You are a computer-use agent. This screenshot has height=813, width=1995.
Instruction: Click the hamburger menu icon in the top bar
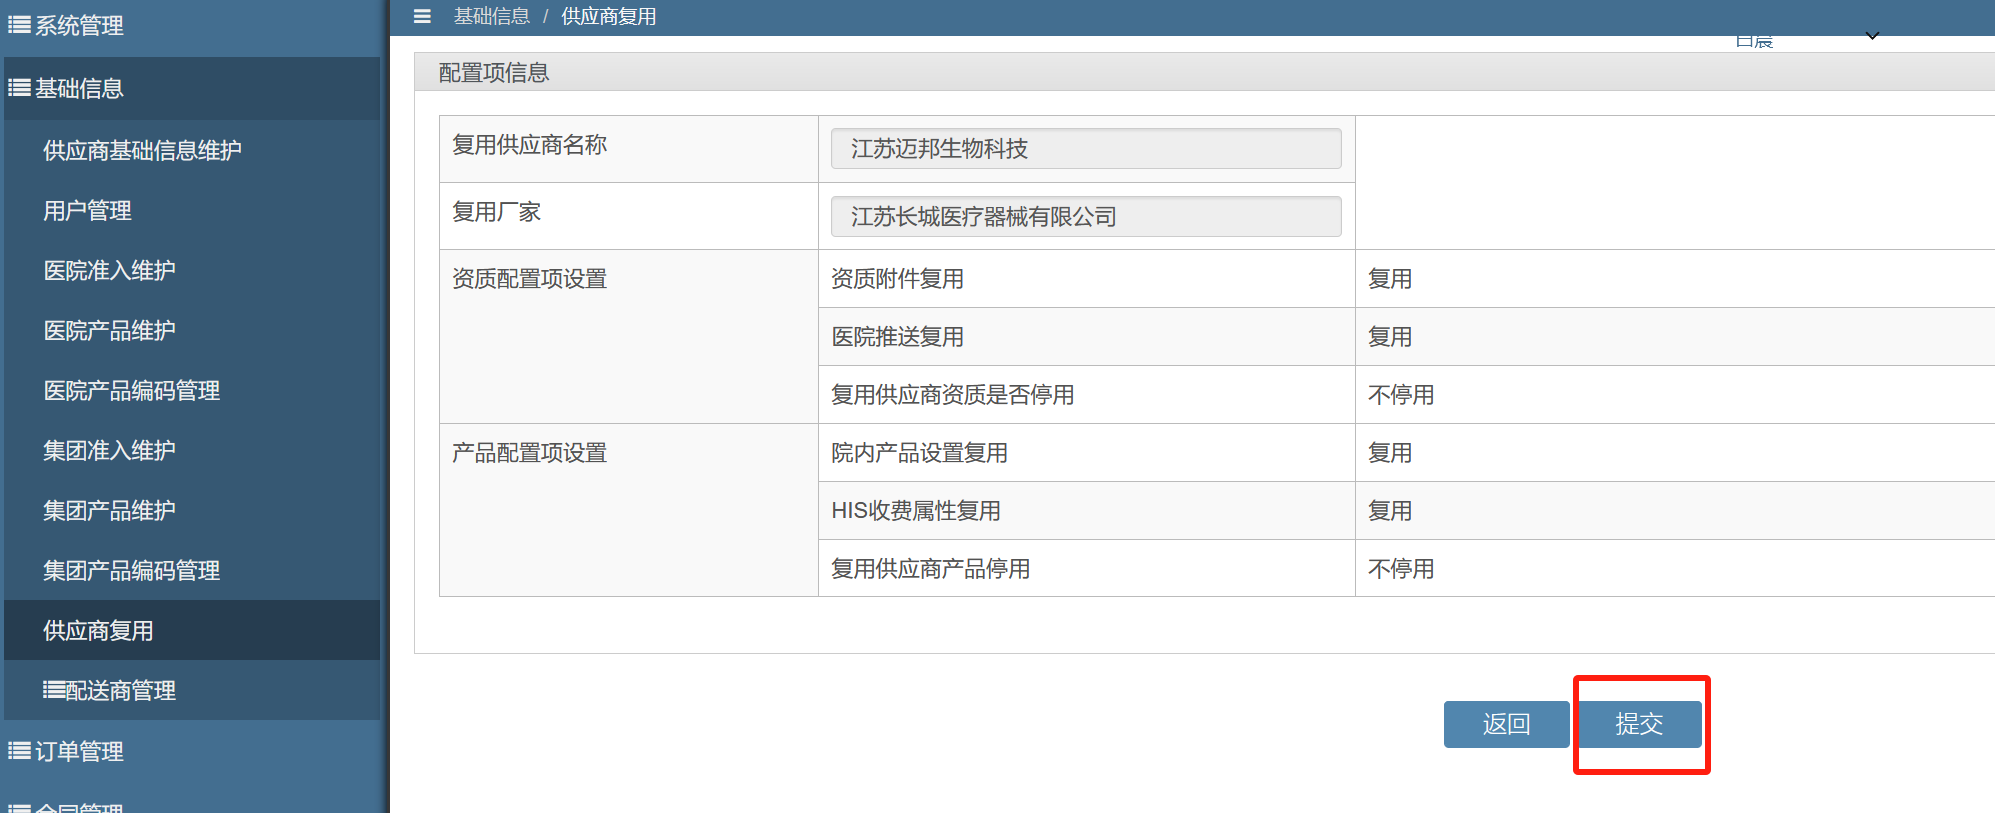(x=422, y=16)
